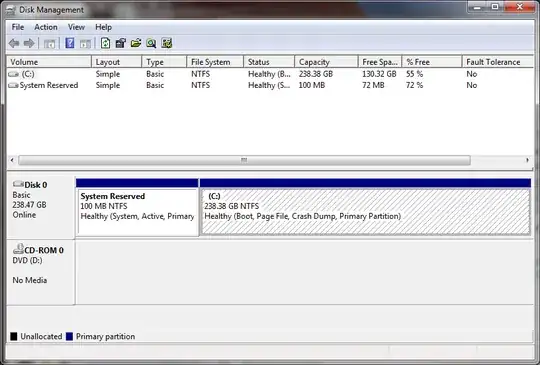Image resolution: width=540 pixels, height=365 pixels.
Task: Sort by the Type column header
Action: [164, 62]
